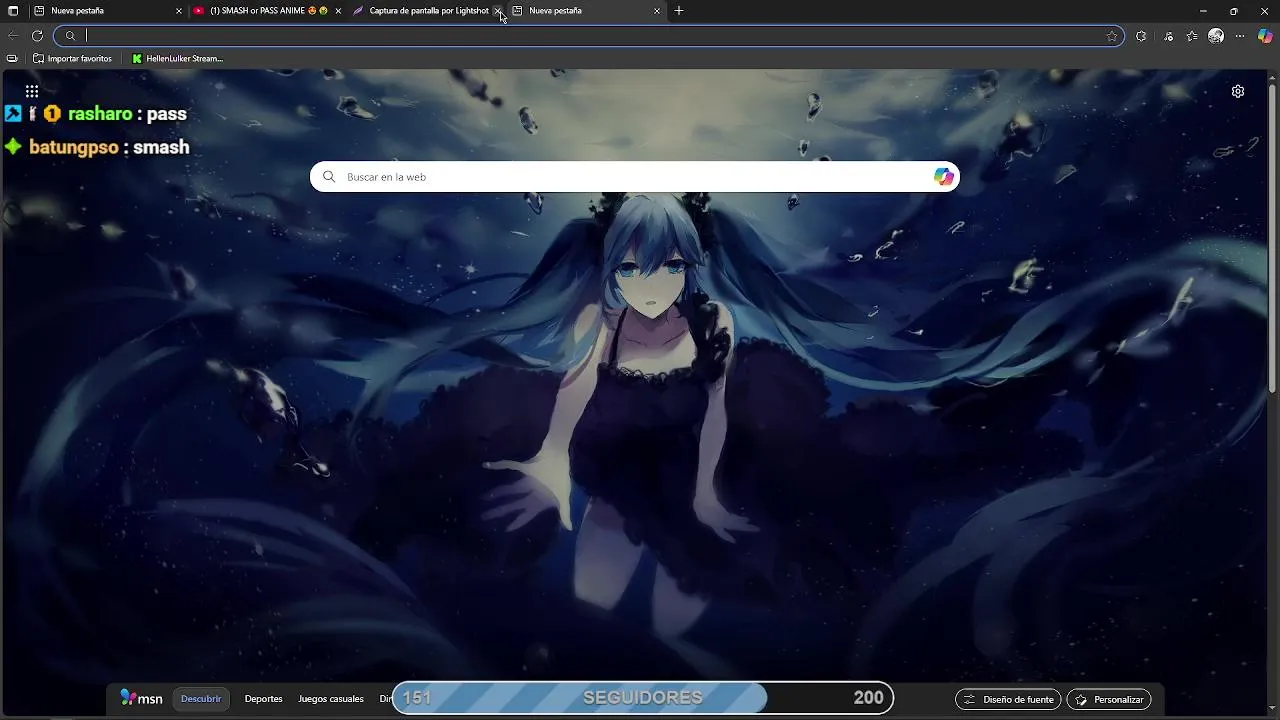The width and height of the screenshot is (1280, 720).
Task: Click the msn logo
Action: [x=141, y=698]
